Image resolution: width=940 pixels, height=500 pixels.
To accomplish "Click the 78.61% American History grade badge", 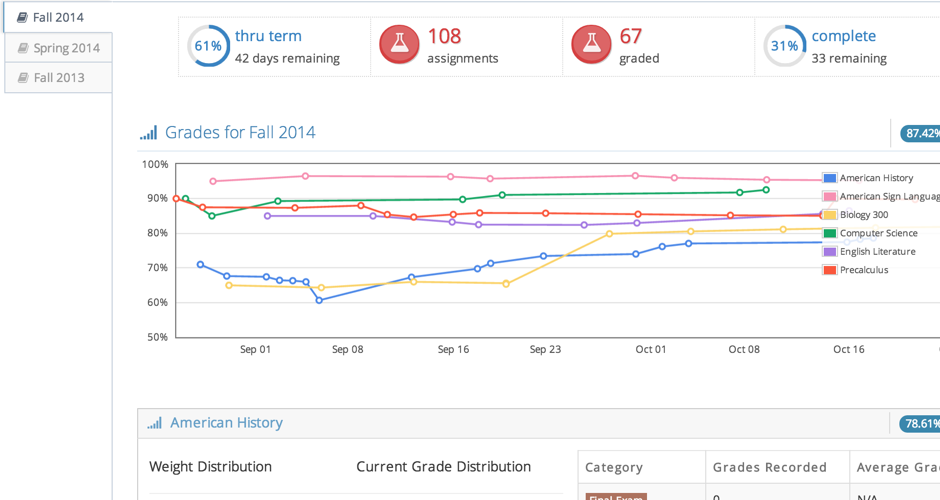I will click(920, 424).
